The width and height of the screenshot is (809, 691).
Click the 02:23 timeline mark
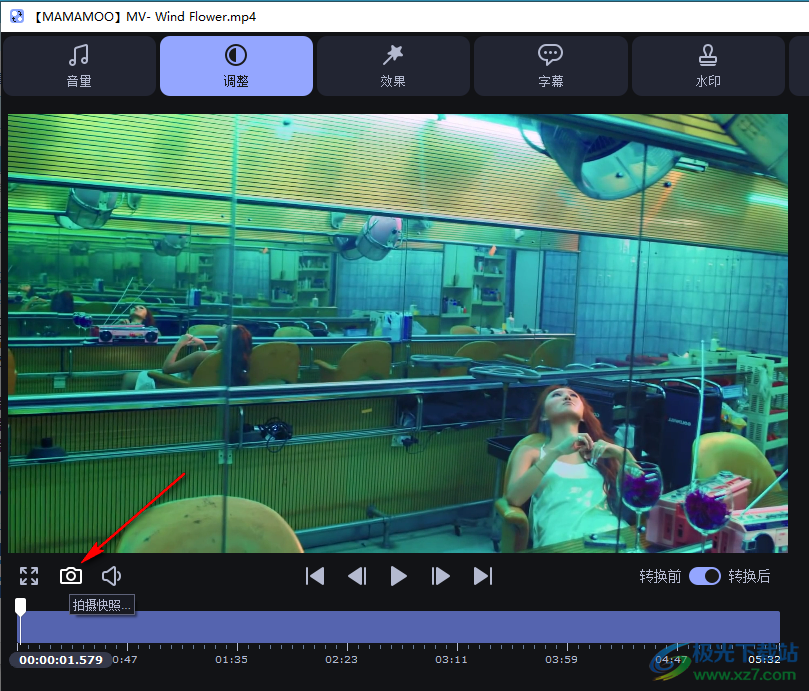click(341, 660)
